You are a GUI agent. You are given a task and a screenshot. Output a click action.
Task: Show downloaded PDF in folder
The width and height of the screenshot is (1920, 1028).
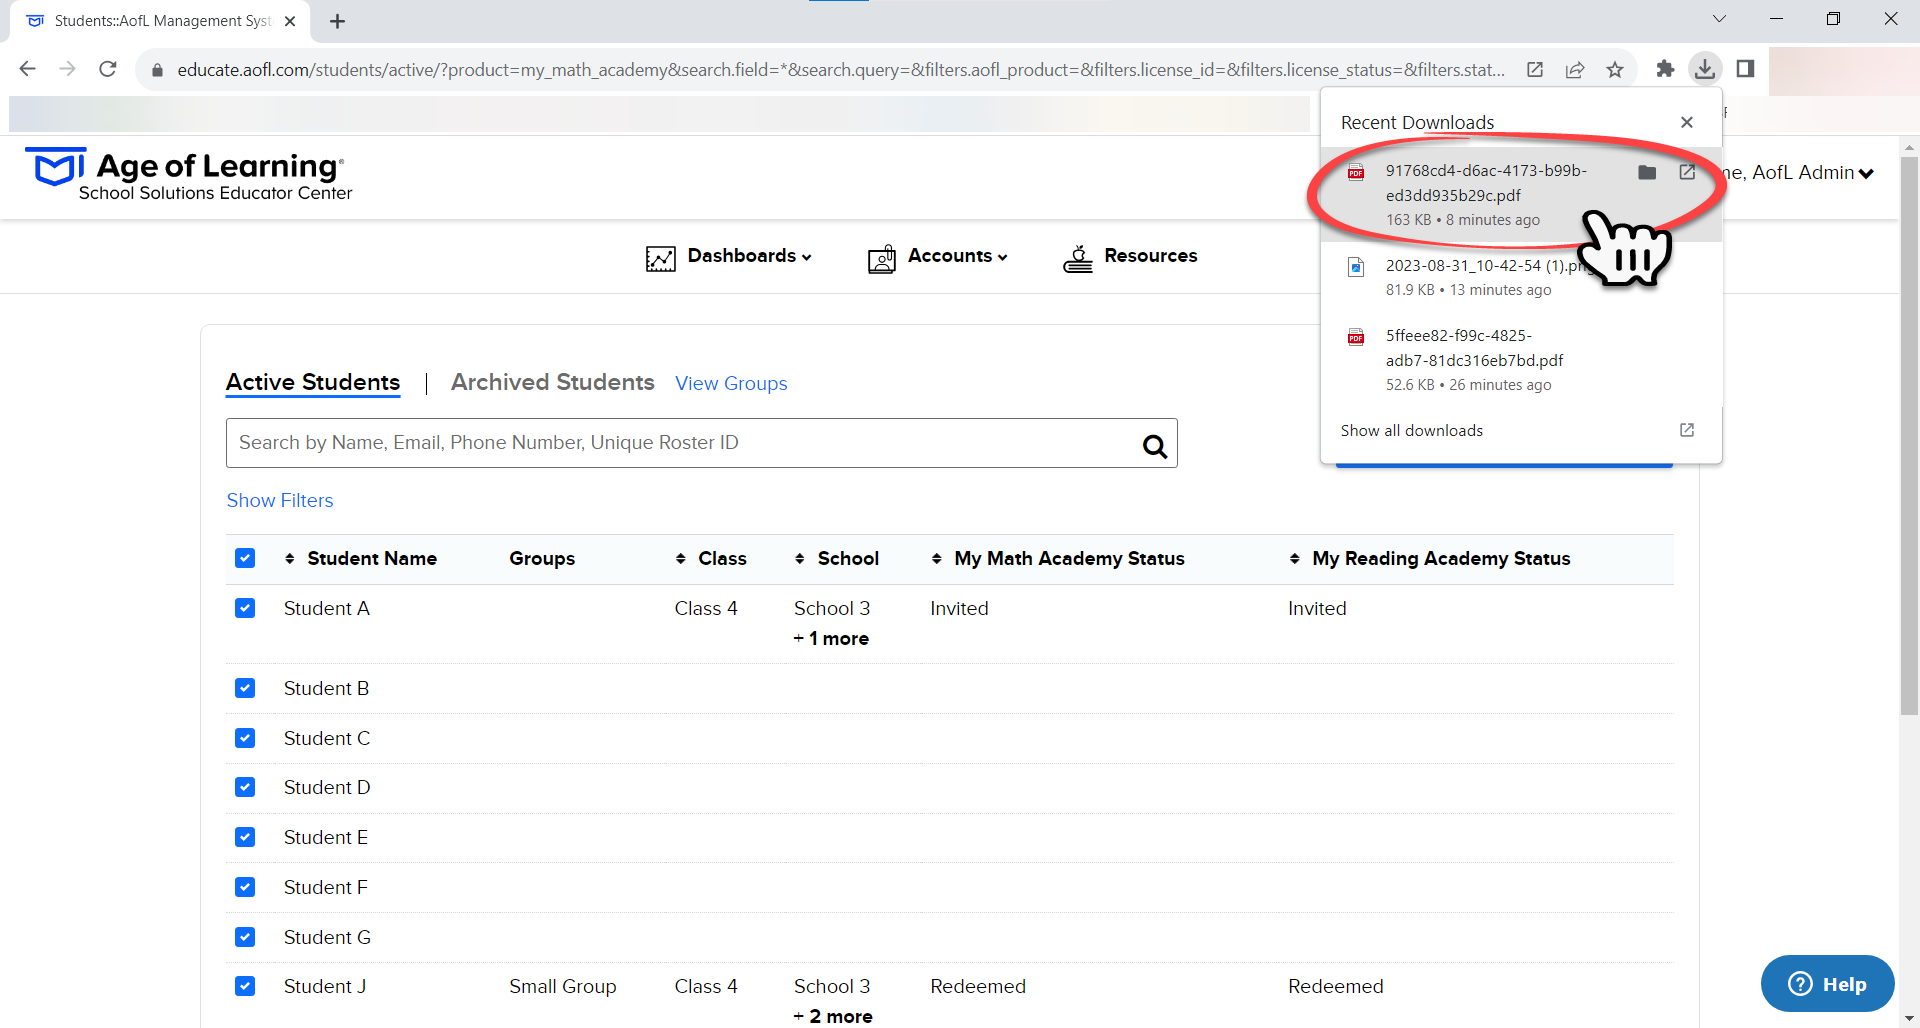point(1647,172)
